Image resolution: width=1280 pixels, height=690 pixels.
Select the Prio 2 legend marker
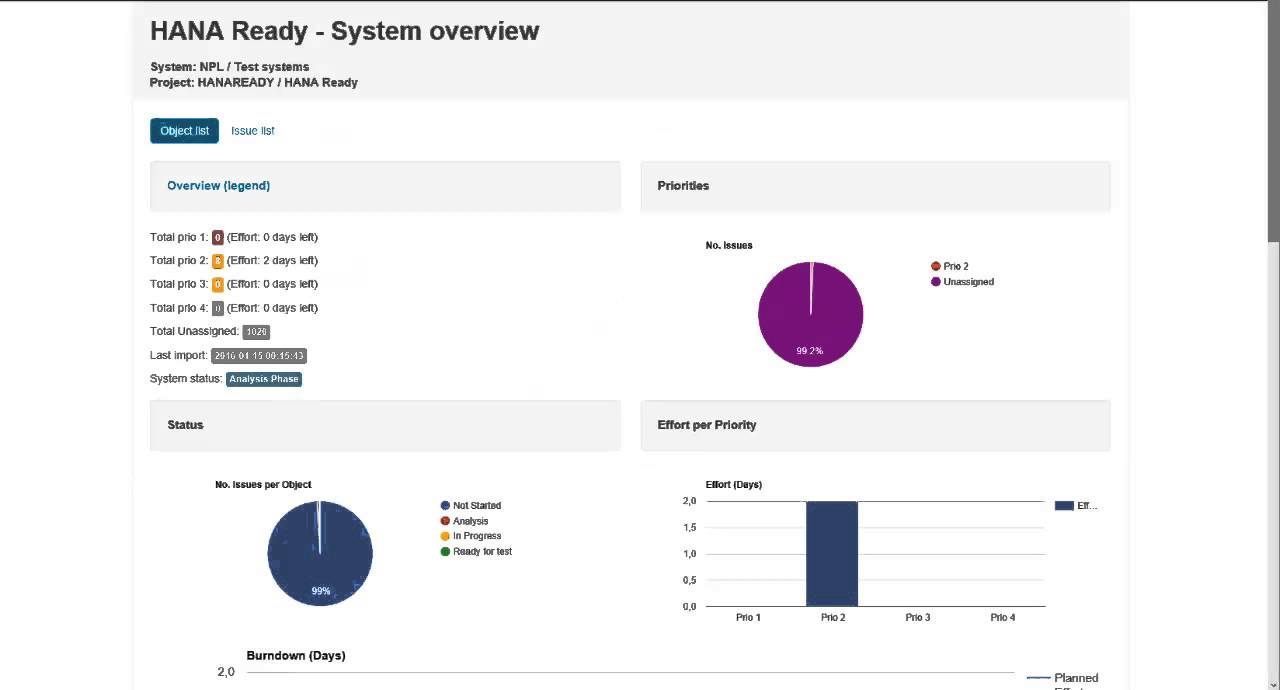click(936, 266)
